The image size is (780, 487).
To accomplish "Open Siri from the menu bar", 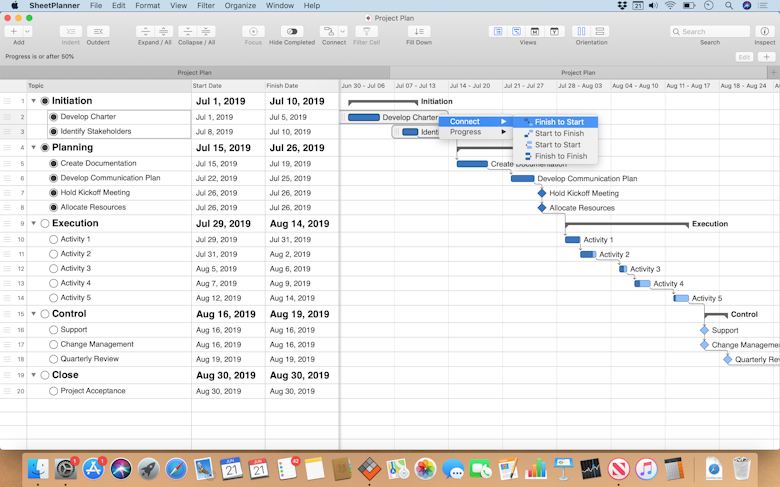I will [746, 5].
